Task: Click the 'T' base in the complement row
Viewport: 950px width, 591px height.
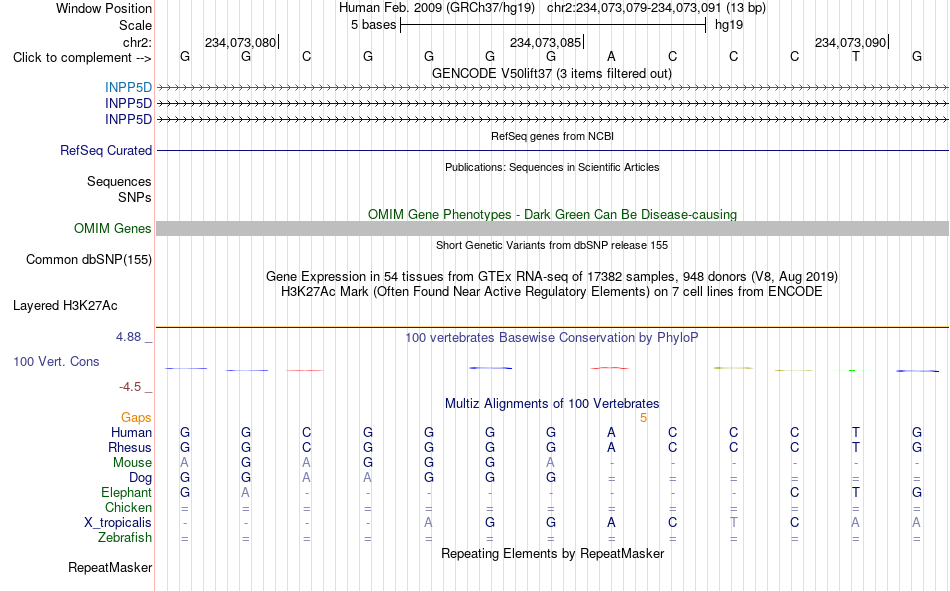Action: 855,56
